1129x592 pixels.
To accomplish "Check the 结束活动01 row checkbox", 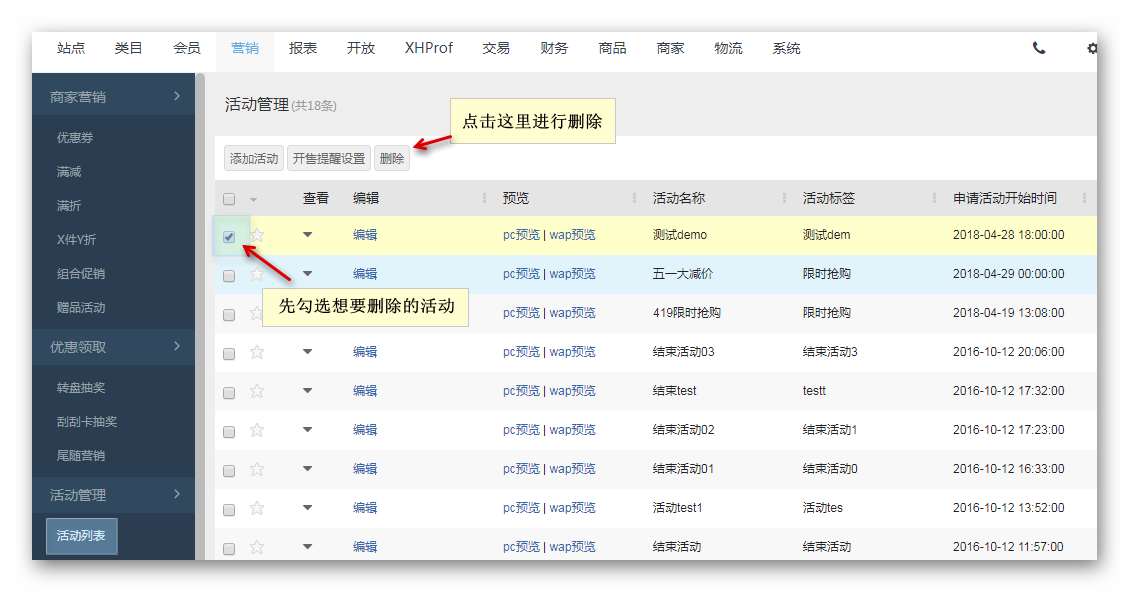I will tap(229, 470).
